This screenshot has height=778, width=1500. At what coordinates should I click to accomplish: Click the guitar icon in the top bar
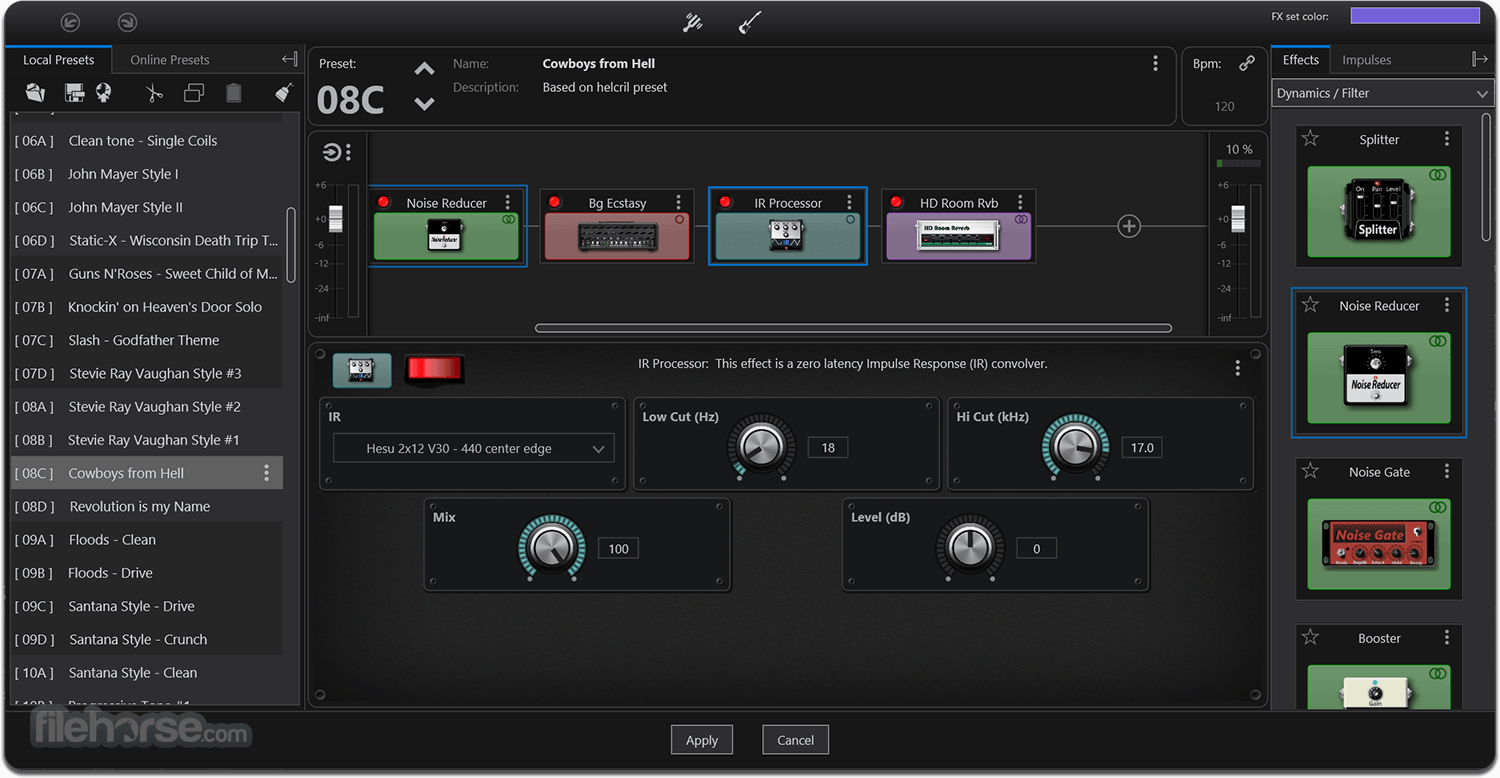coord(750,22)
